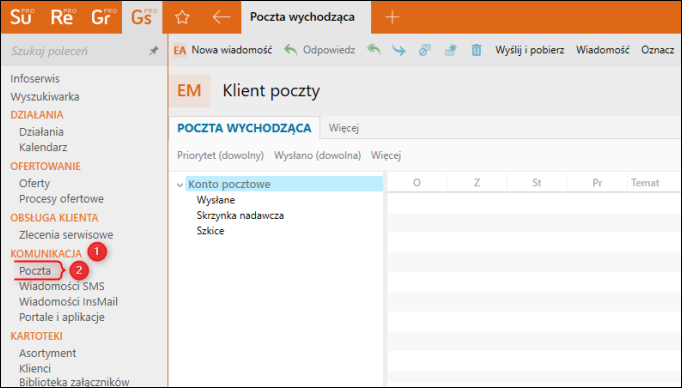Click the envelope with star icon
Screen dimensions: 682x388
[450, 50]
